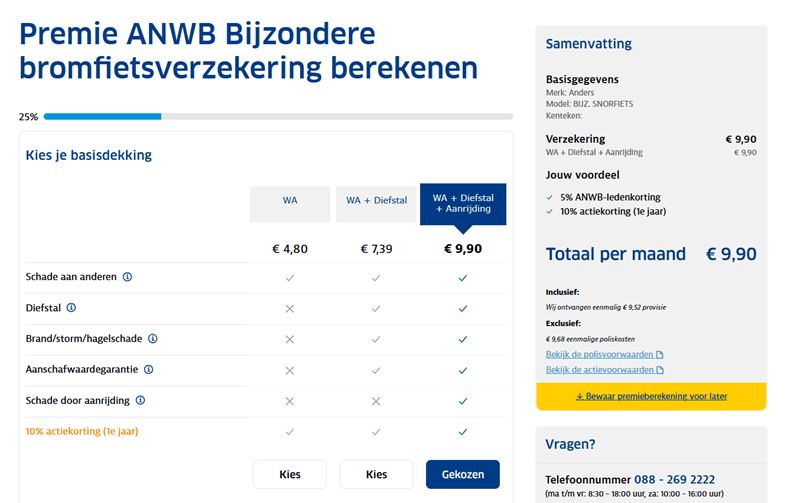Screen dimensions: 800x503
Task: Open info icon next to Schade aan anderen
Action: [128, 276]
